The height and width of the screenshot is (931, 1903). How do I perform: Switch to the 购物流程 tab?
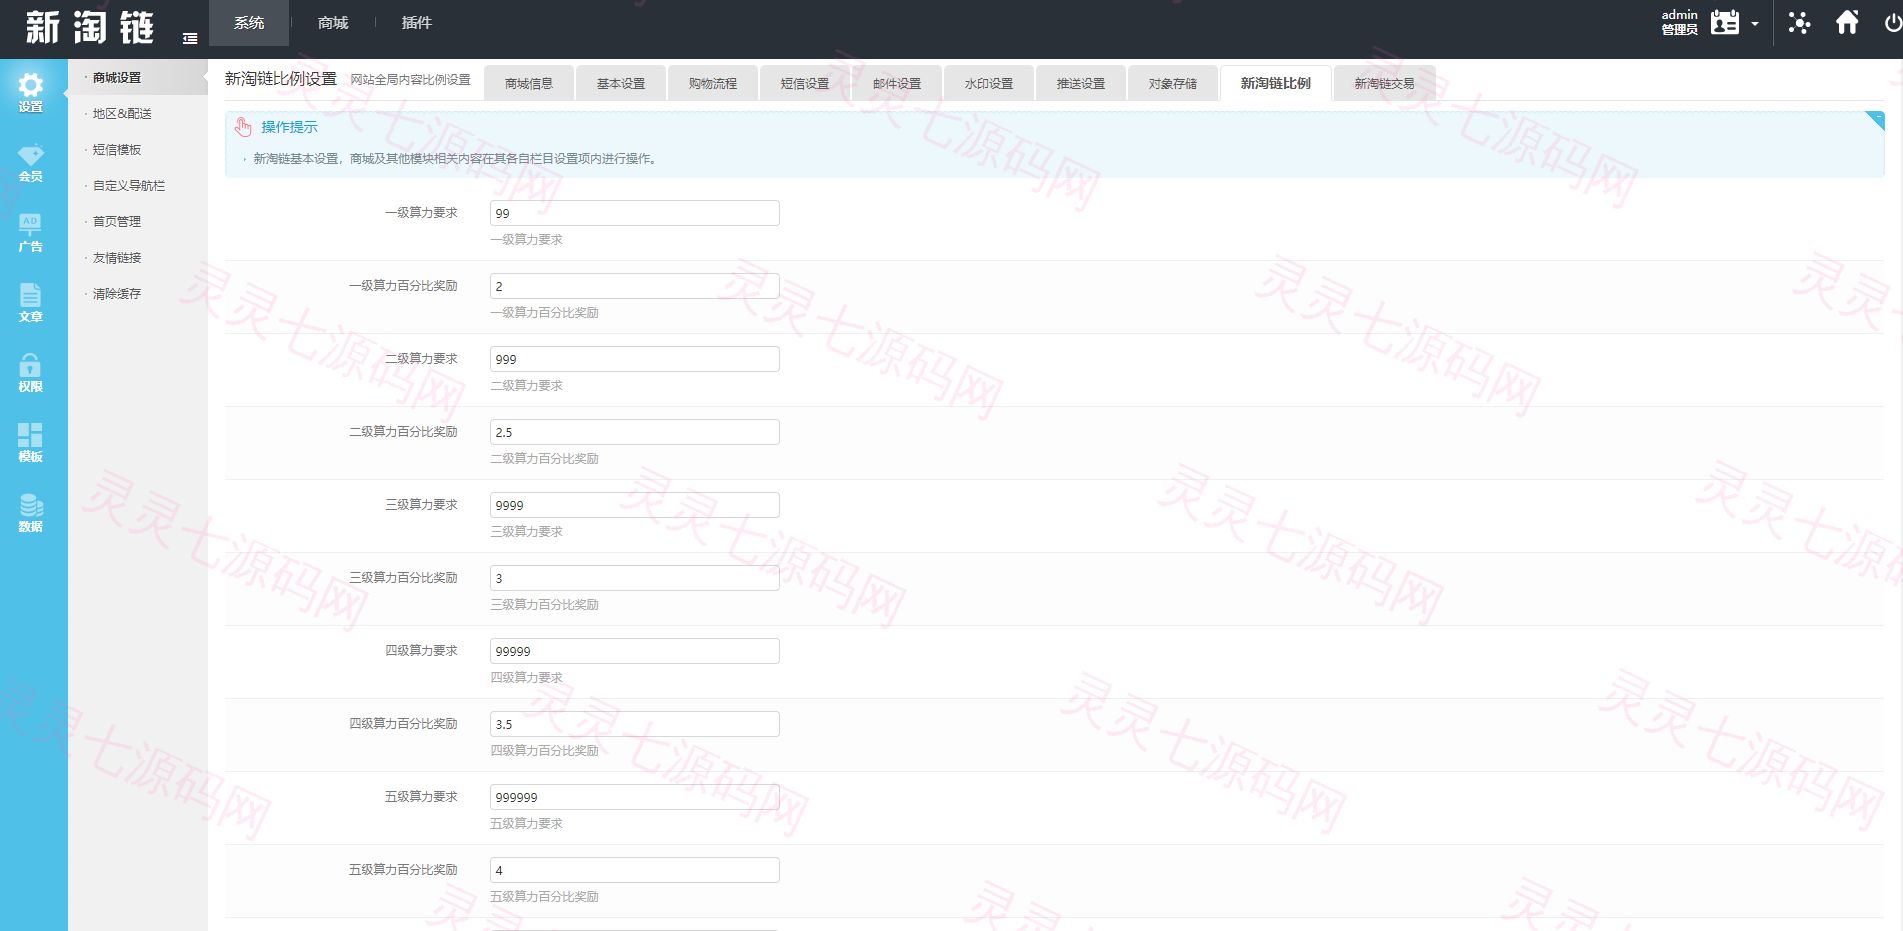(x=713, y=83)
